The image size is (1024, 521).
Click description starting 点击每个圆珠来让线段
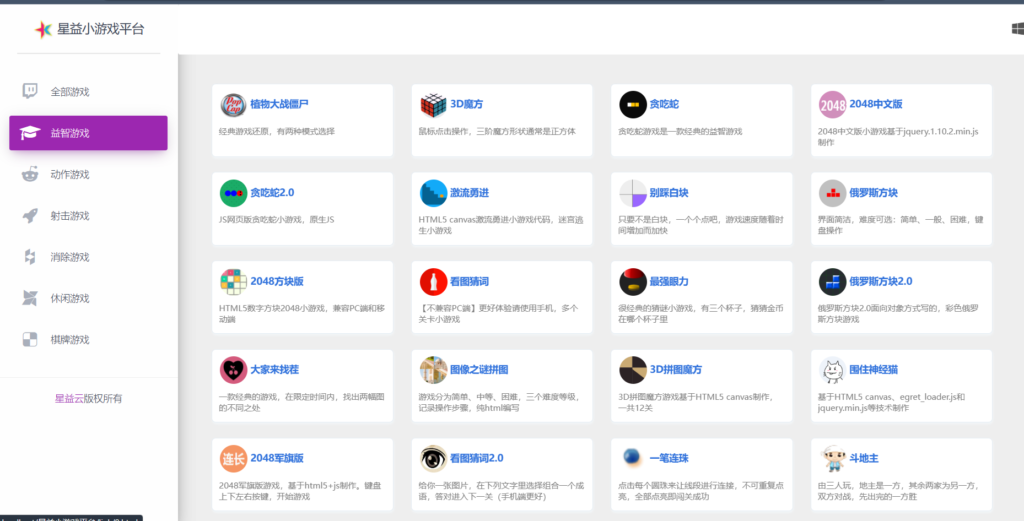click(701, 491)
